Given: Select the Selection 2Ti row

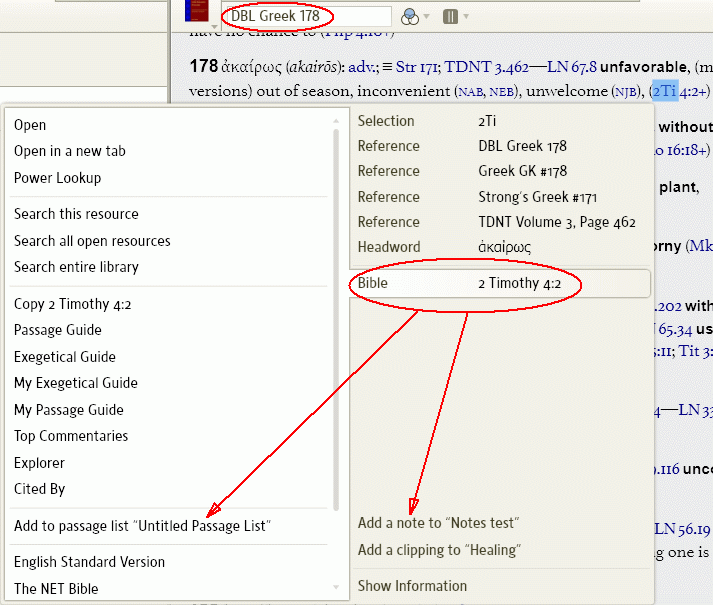Looking at the screenshot, I should [500, 121].
